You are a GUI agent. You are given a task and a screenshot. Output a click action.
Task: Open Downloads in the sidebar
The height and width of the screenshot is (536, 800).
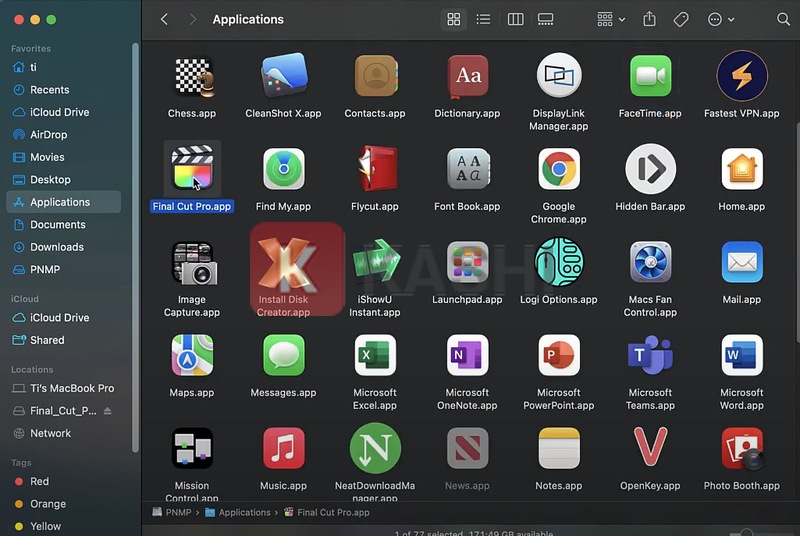pyautogui.click(x=63, y=247)
